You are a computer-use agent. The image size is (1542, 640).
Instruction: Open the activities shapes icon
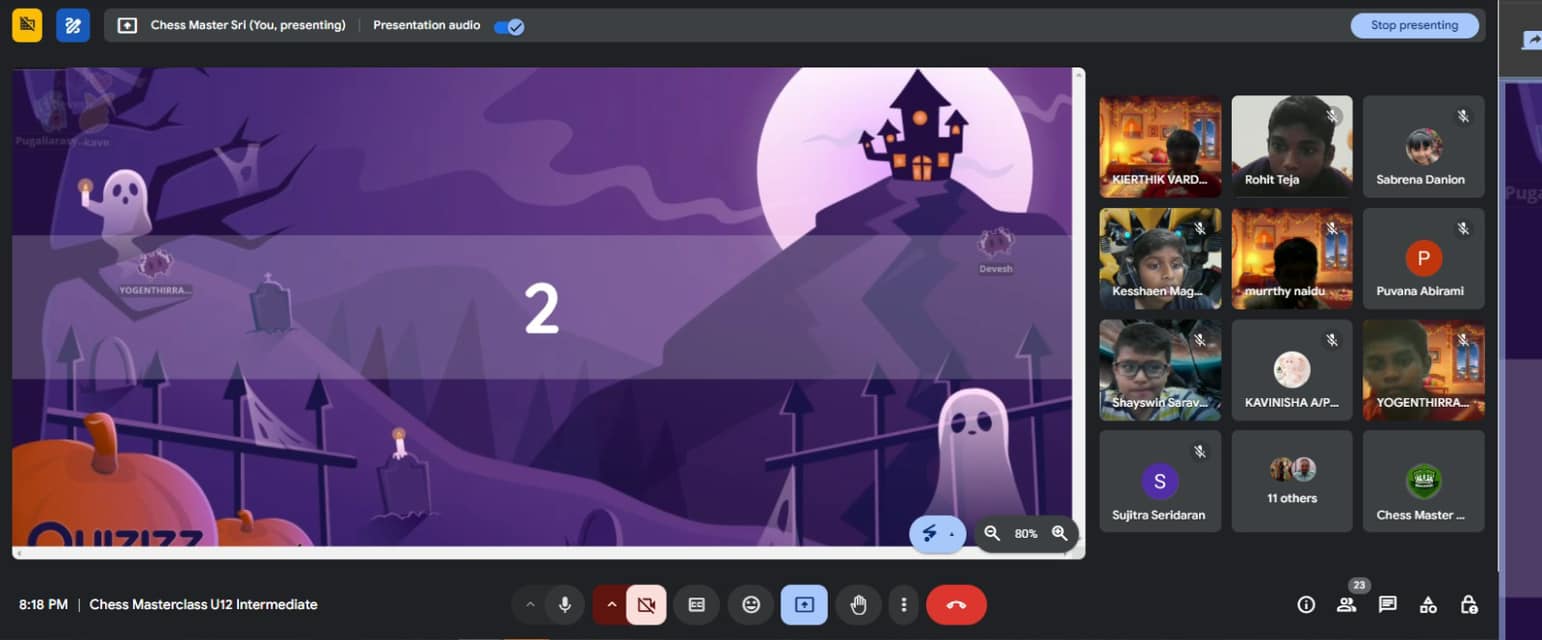(1428, 604)
